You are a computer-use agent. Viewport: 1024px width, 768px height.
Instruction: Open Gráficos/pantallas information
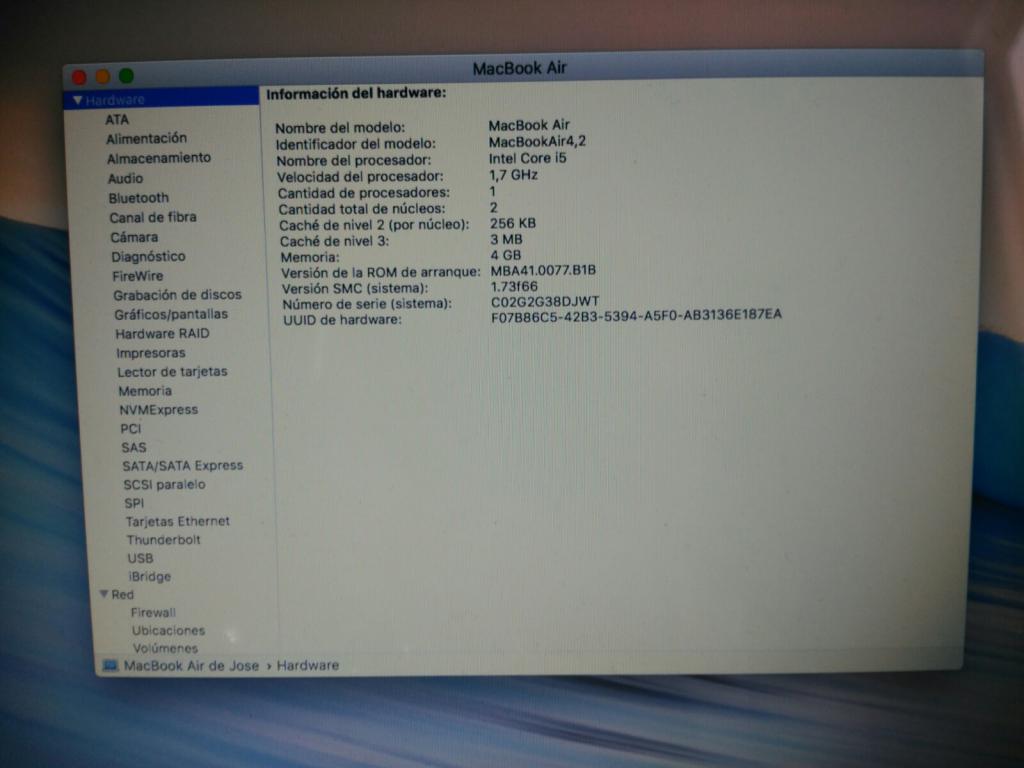tap(171, 314)
